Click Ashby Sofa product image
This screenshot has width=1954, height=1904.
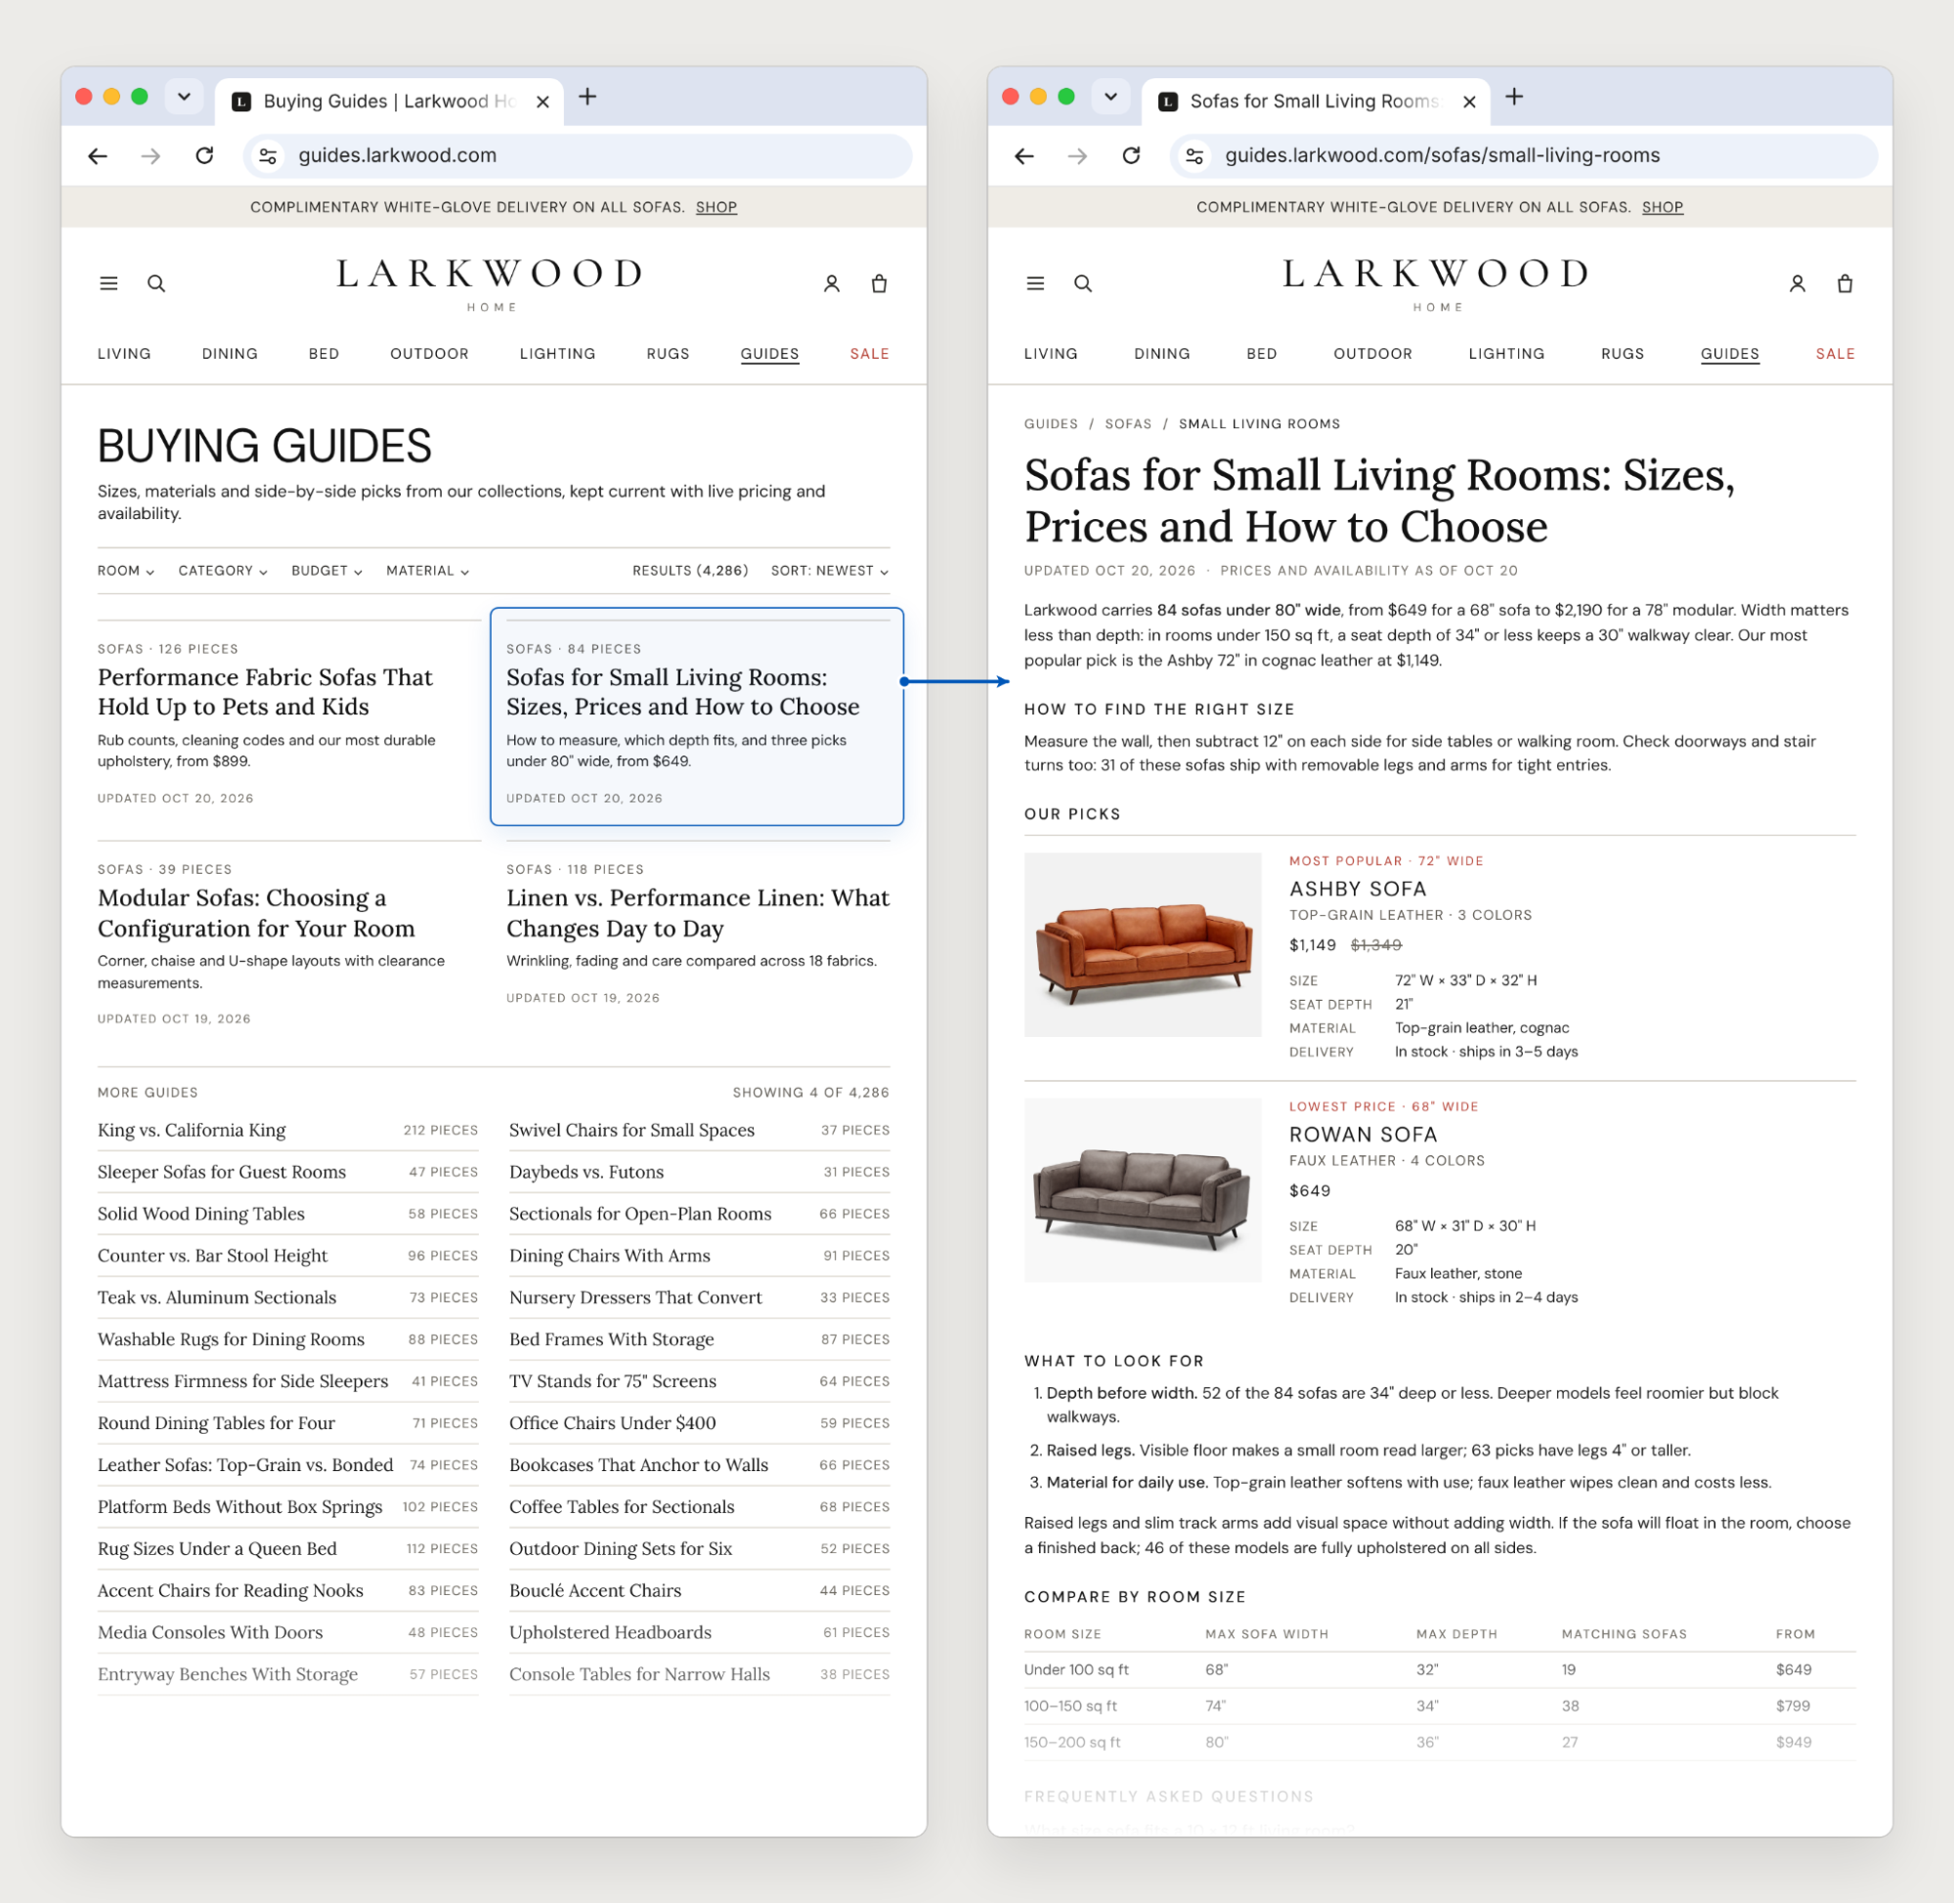click(x=1144, y=945)
